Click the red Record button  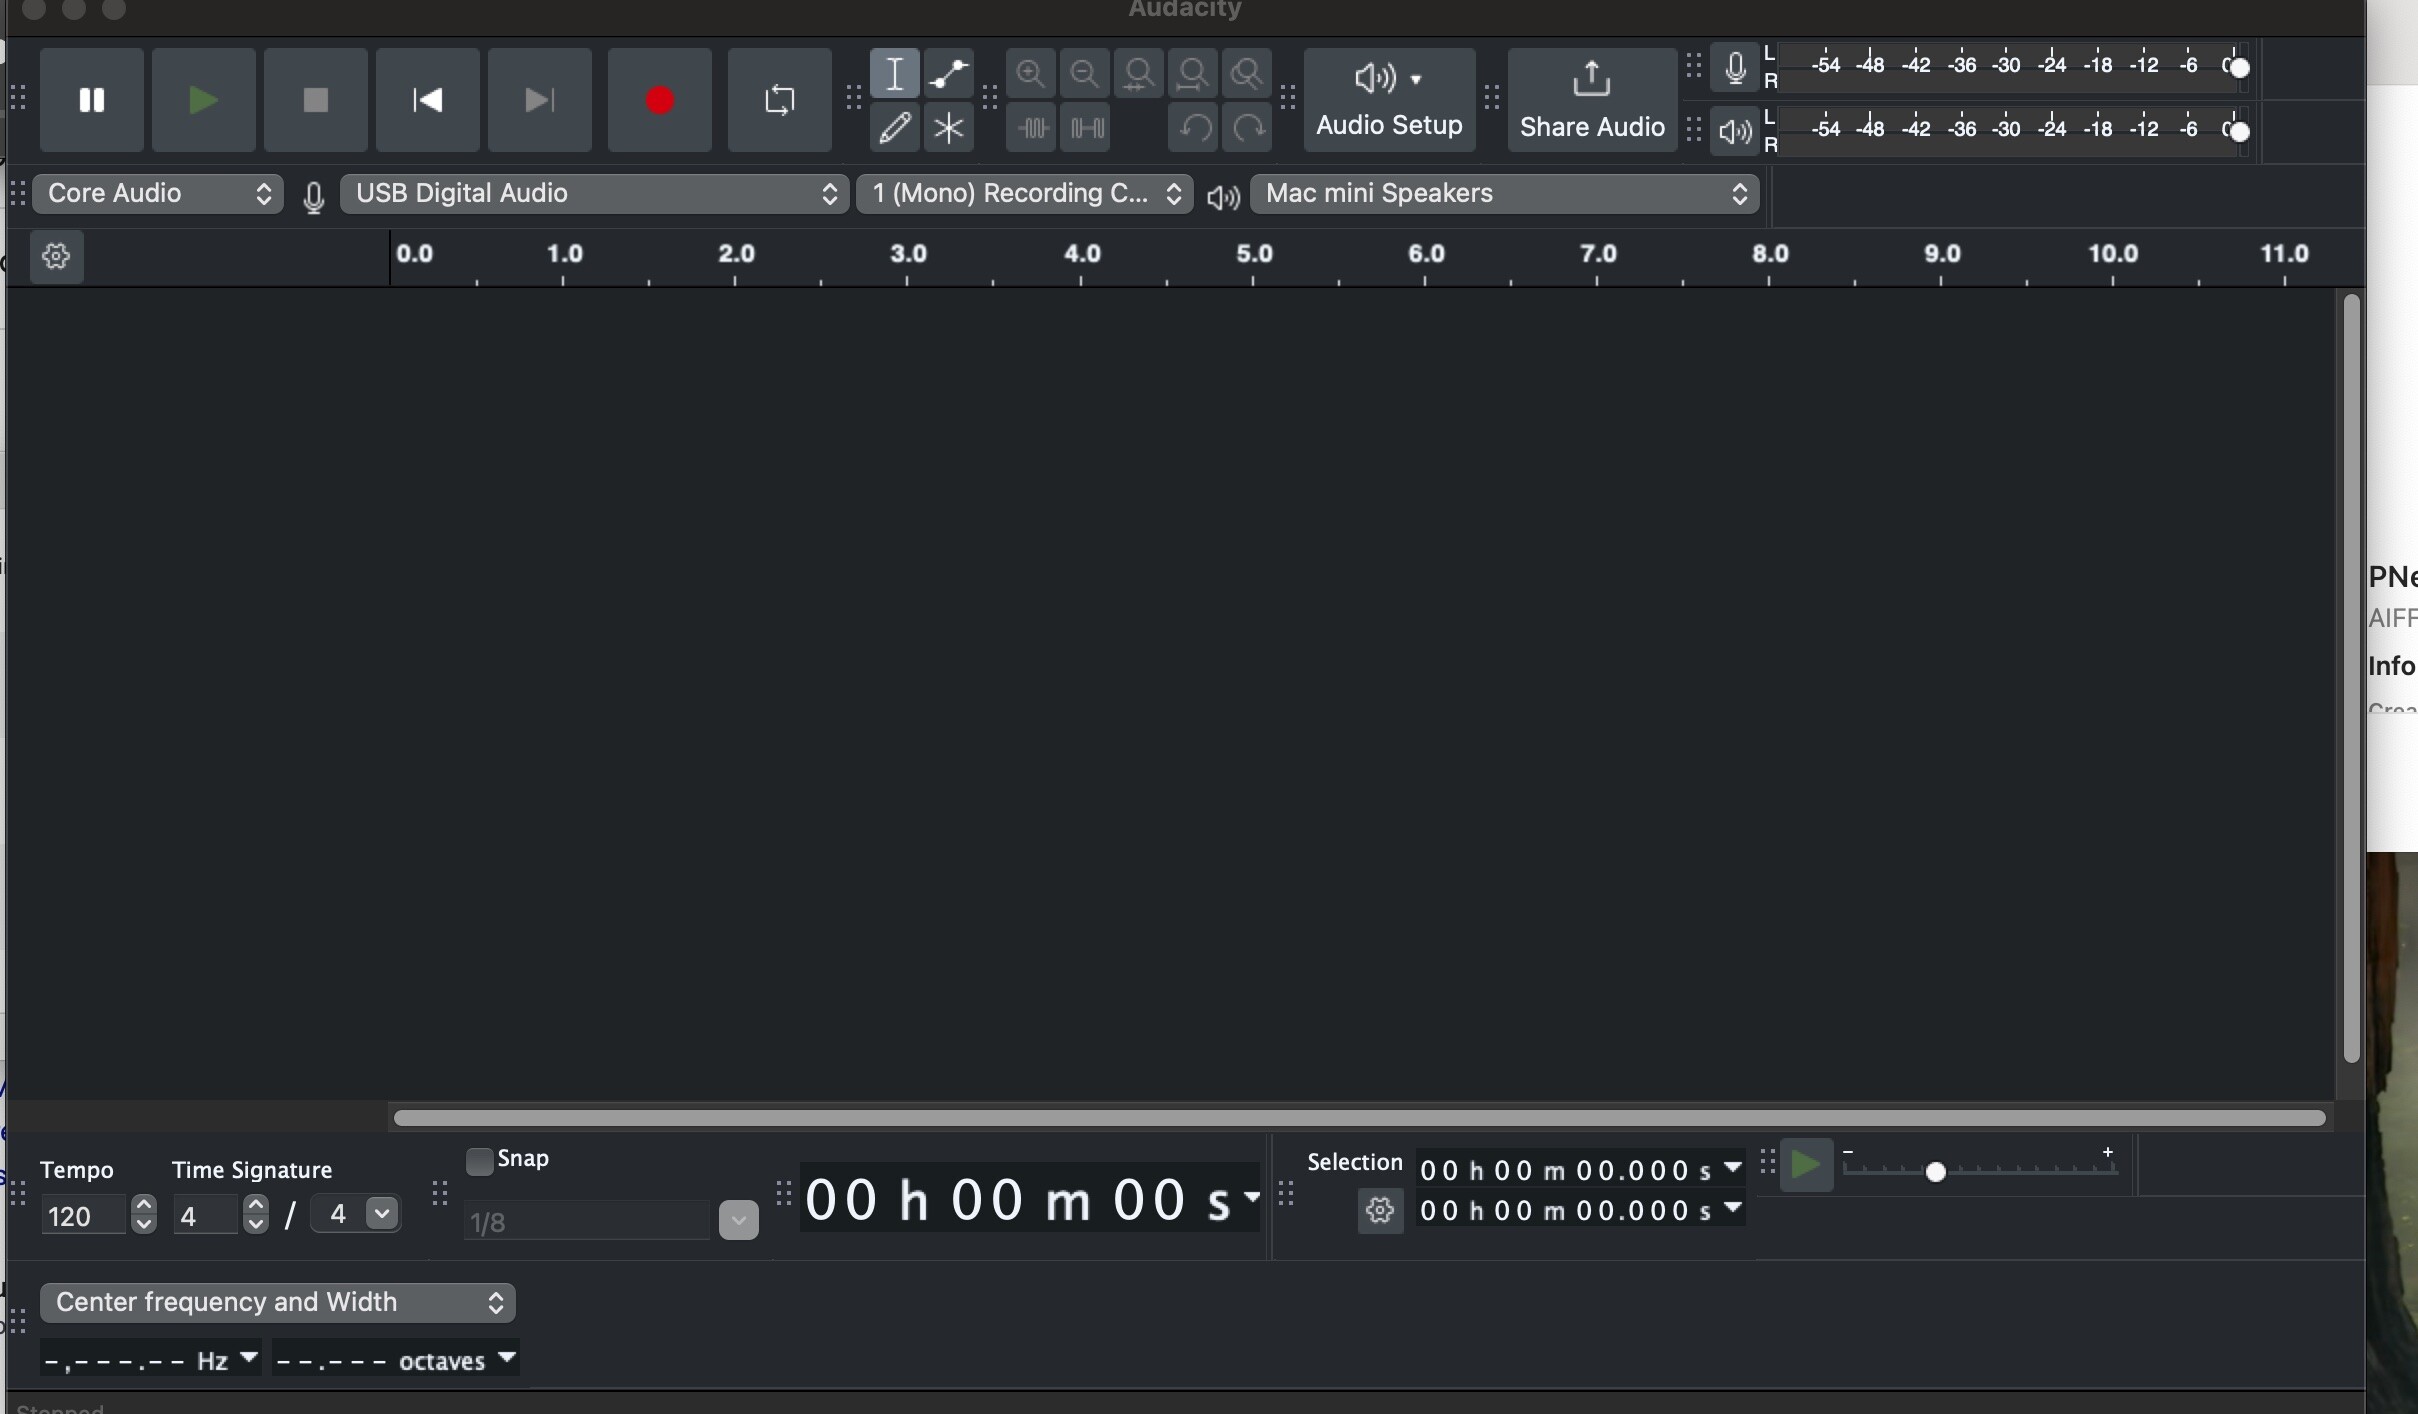(660, 100)
